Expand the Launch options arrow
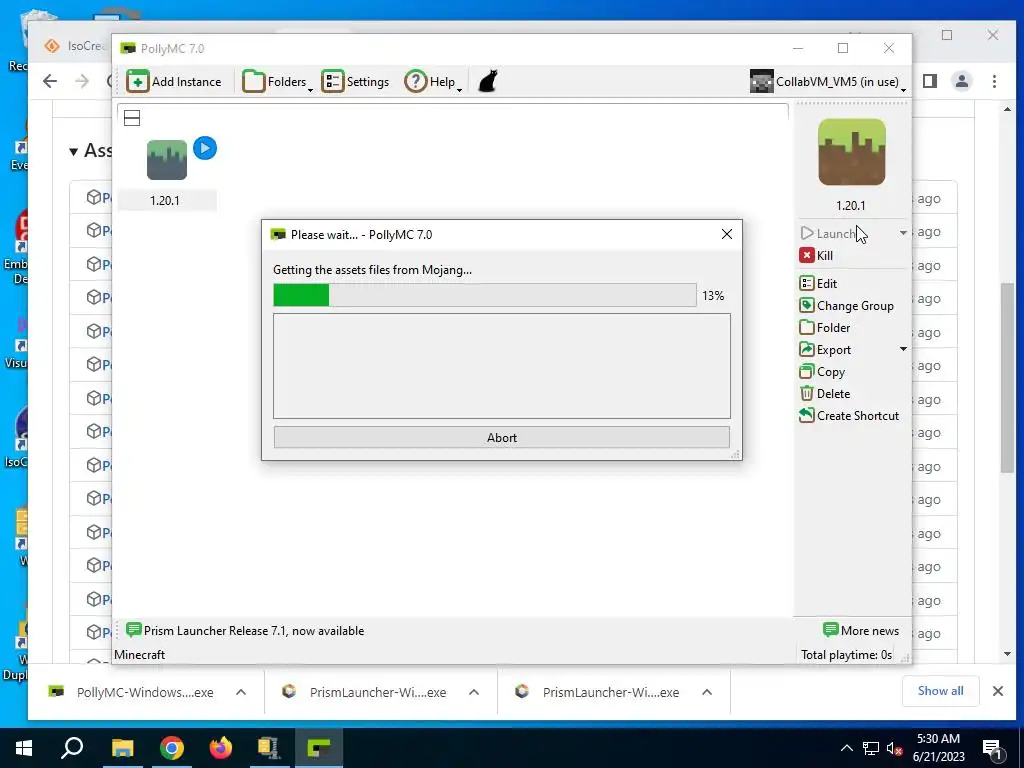 (x=903, y=233)
